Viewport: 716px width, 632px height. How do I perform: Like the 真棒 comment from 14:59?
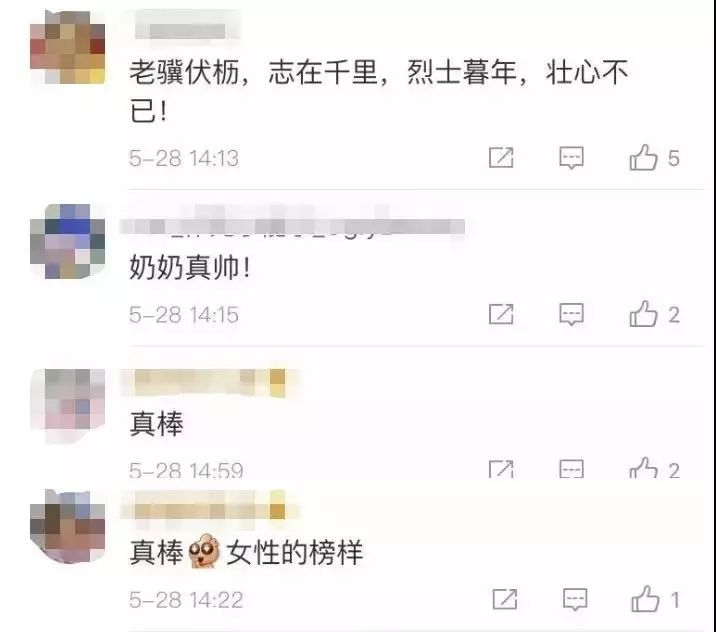(643, 468)
